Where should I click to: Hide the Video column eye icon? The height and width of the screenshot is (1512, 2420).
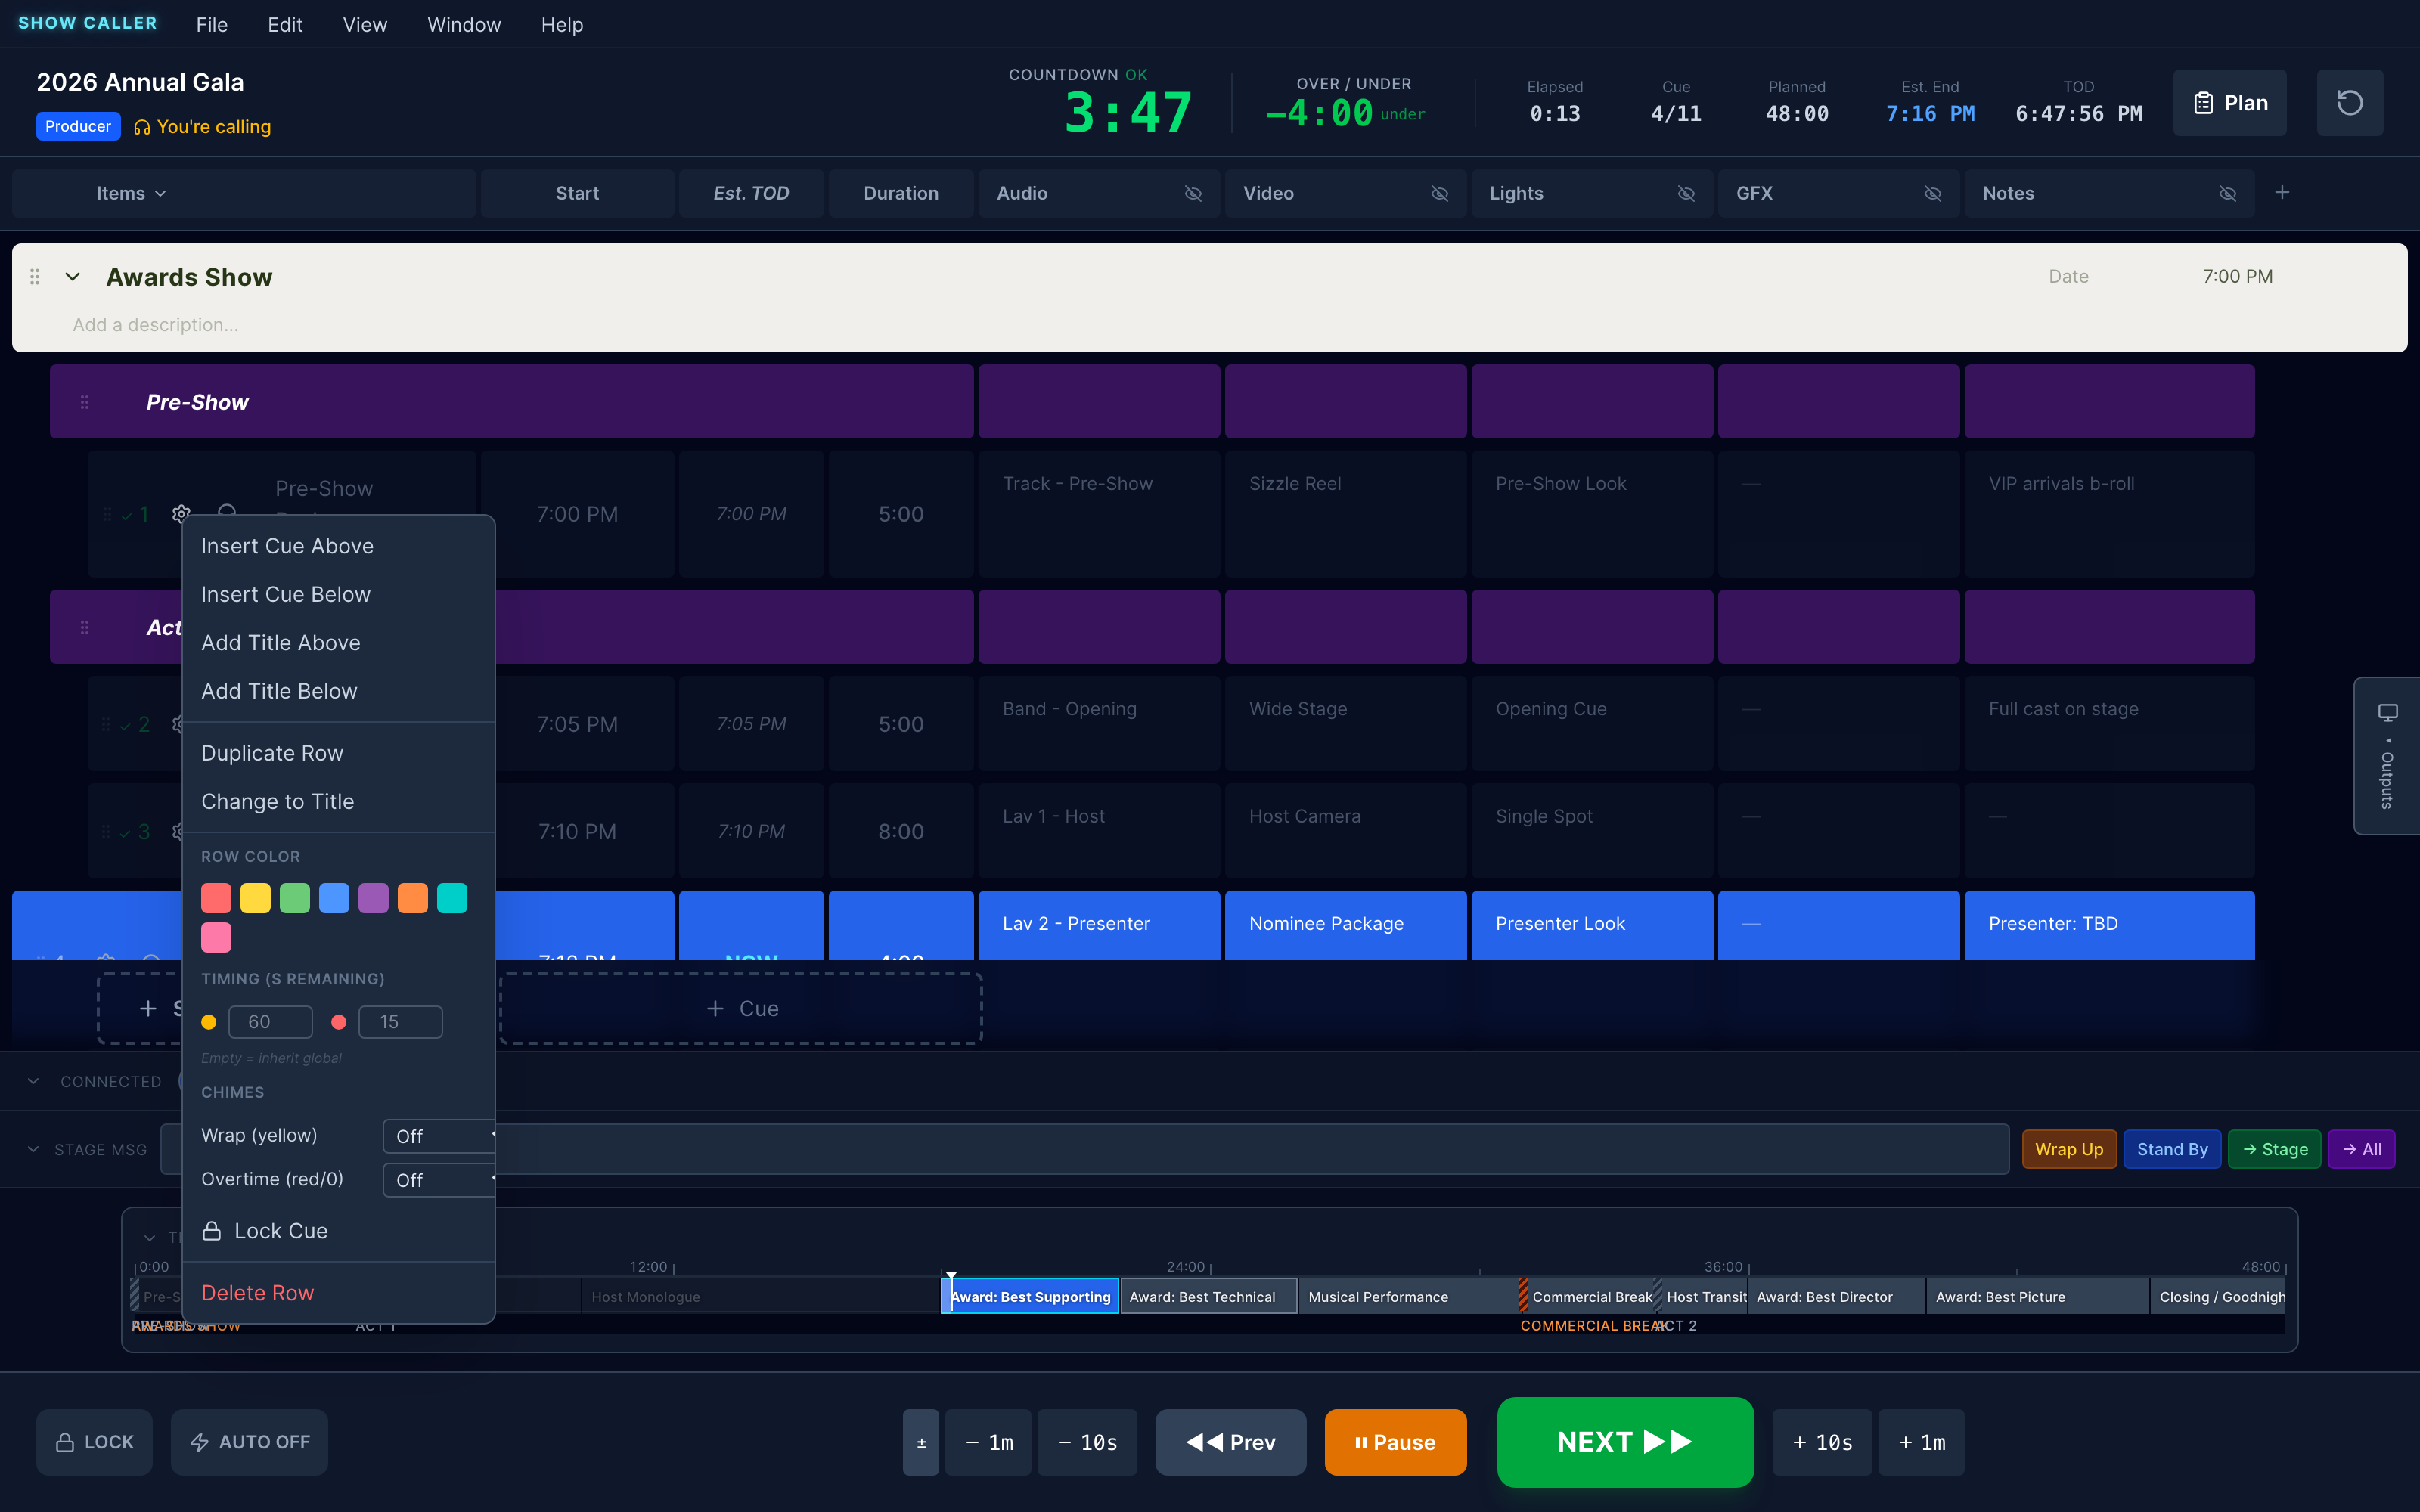(x=1440, y=194)
